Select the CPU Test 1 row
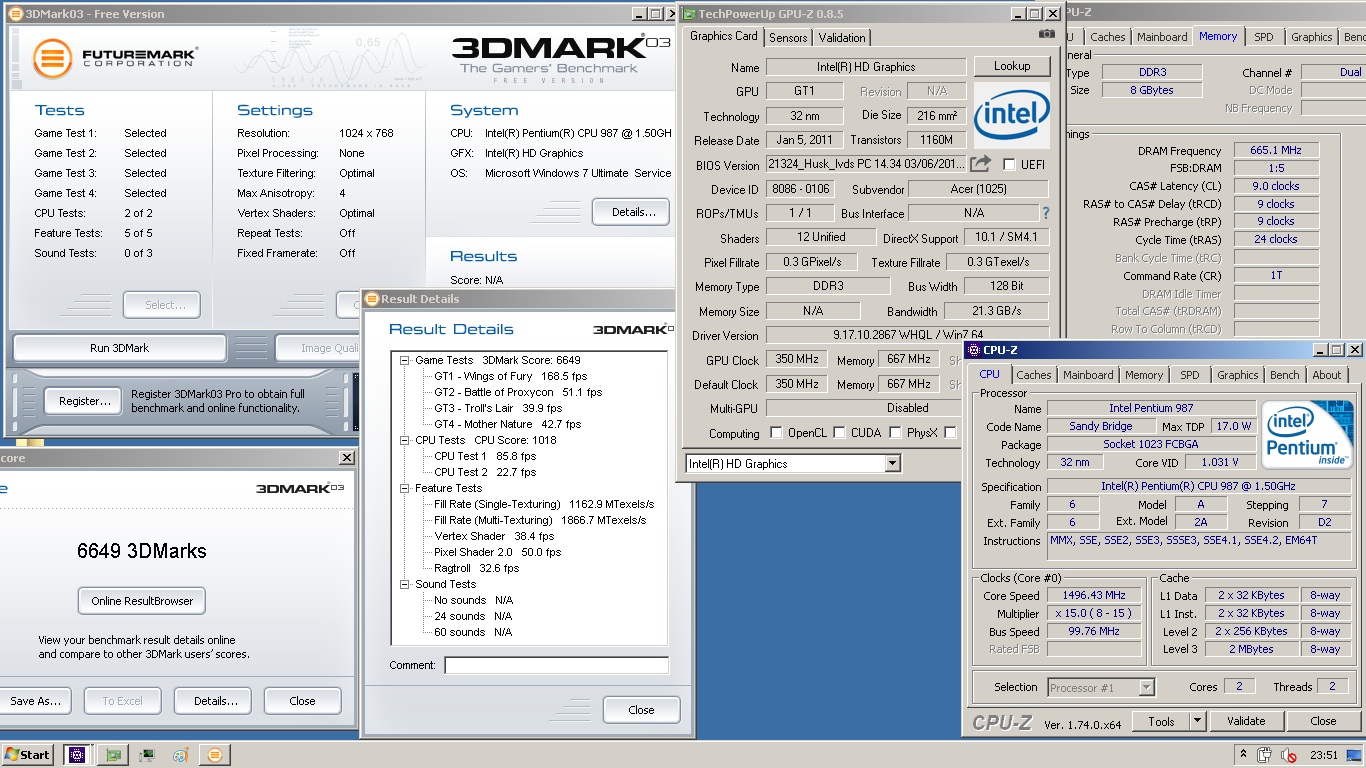Image resolution: width=1366 pixels, height=768 pixels. (485, 456)
